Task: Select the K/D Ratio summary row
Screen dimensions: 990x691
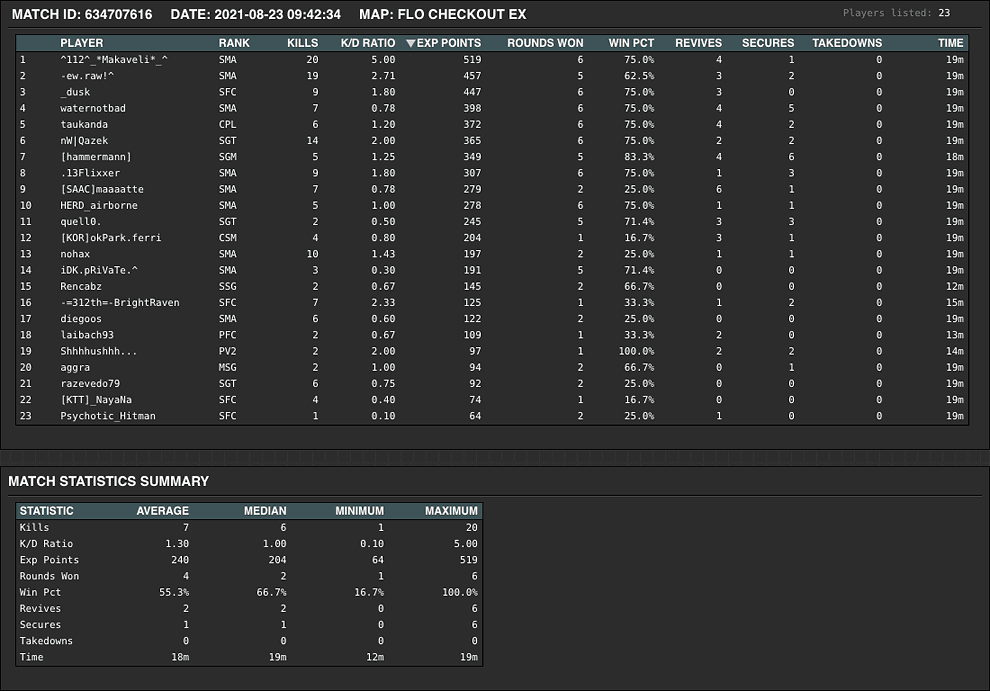Action: [249, 544]
